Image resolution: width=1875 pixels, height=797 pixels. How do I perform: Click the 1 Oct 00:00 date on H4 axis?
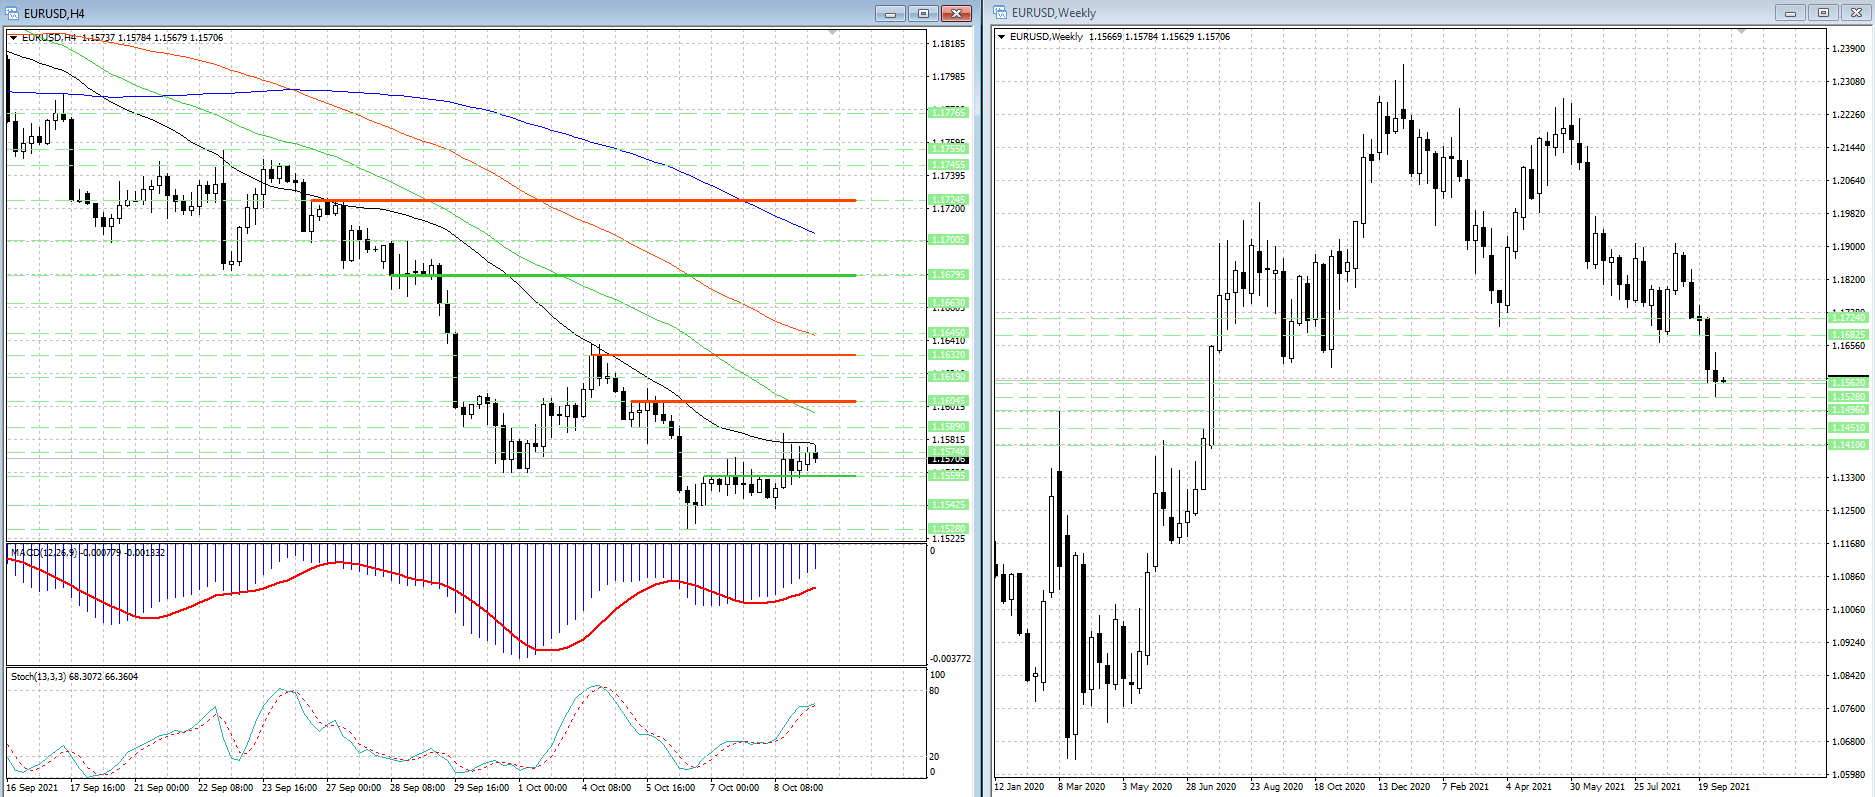click(542, 788)
